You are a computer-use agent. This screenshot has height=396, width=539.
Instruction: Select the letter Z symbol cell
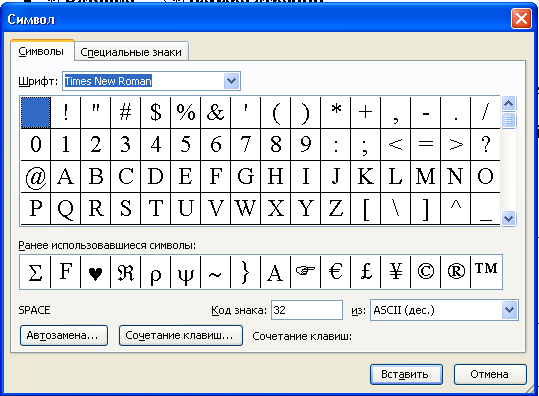(x=336, y=209)
